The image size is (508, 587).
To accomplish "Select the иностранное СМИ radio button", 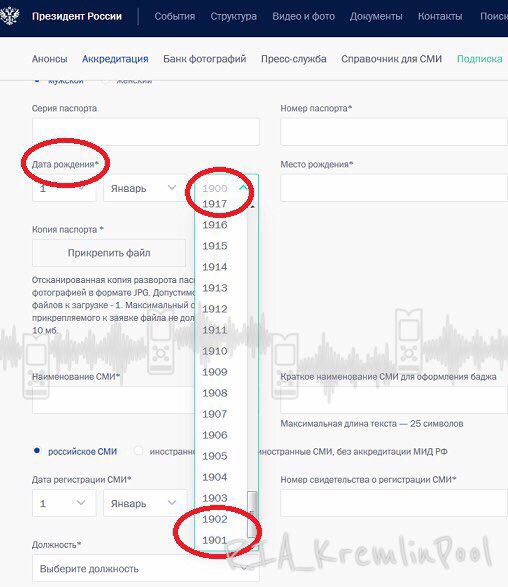I will click(138, 451).
